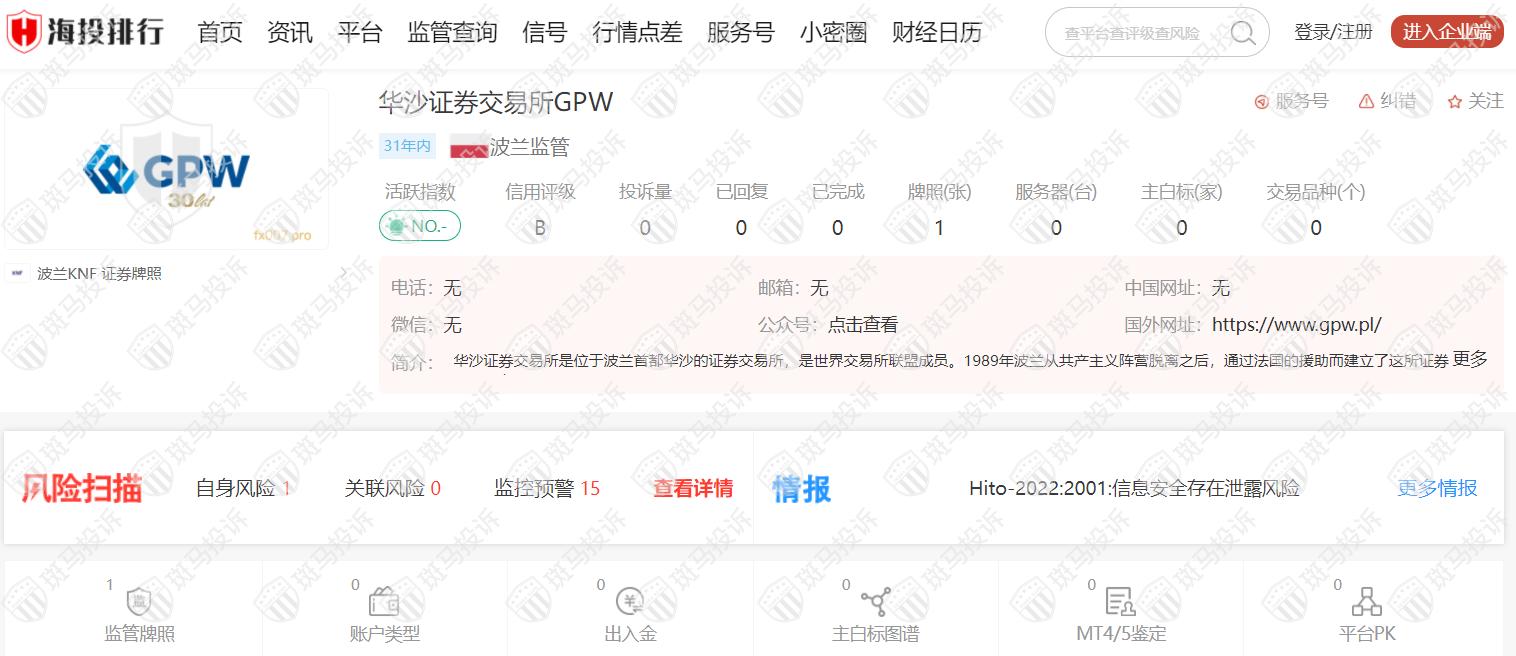1516x656 pixels.
Task: Expand the 波兰KNF 证券牌照 arrow
Action: [x=343, y=273]
